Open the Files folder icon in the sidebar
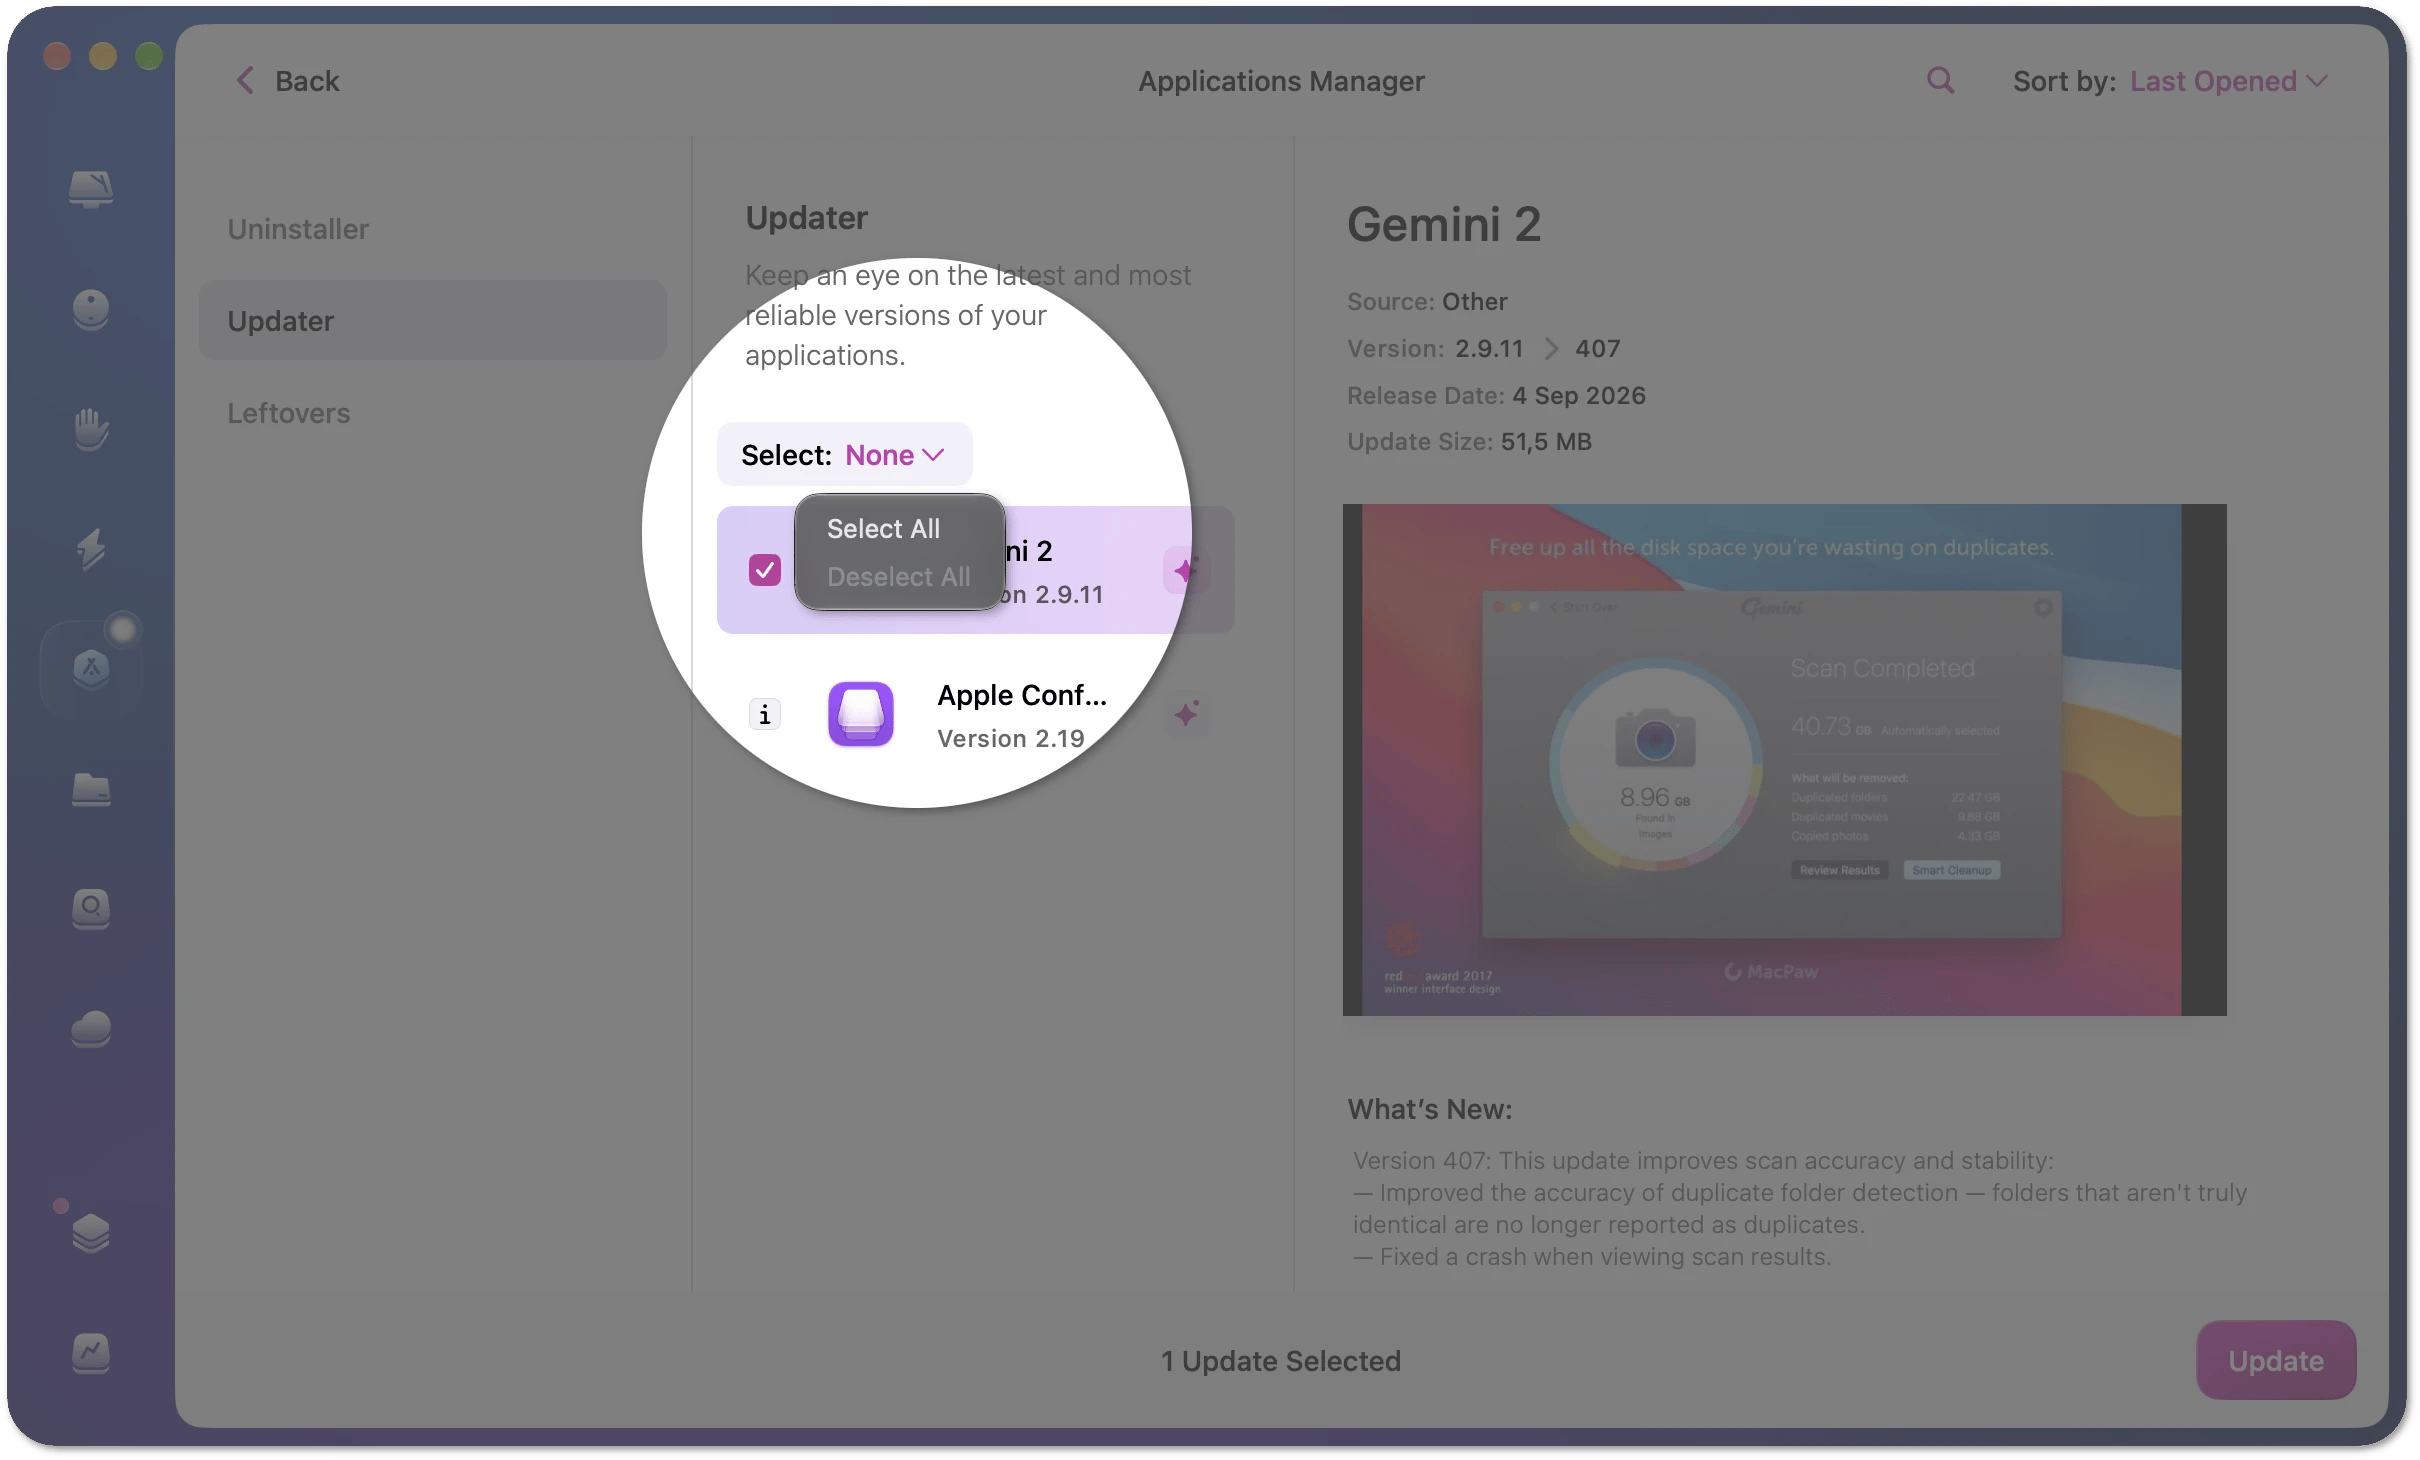The image size is (2420, 1460). coord(91,789)
